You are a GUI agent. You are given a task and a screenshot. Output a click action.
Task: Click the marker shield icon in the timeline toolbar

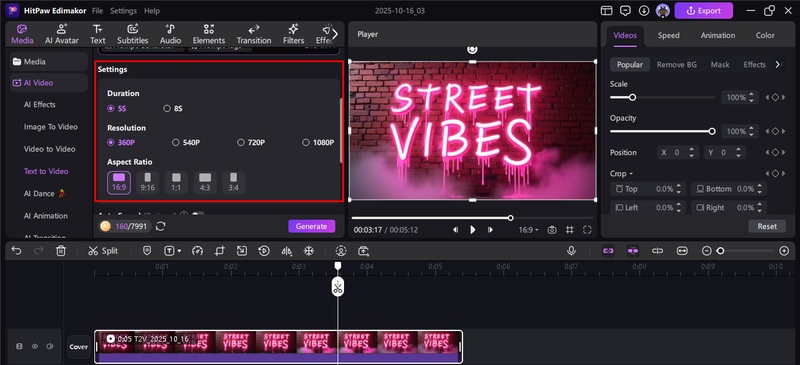(147, 251)
